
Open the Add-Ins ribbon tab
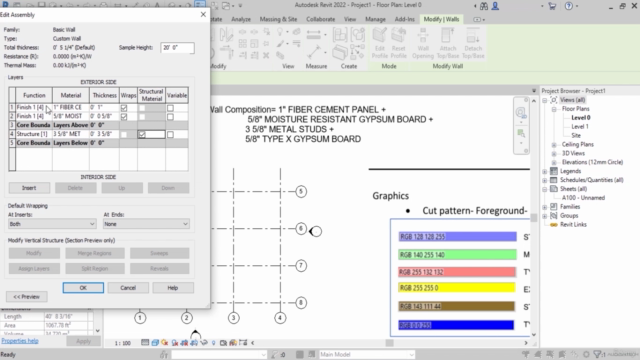404,19
